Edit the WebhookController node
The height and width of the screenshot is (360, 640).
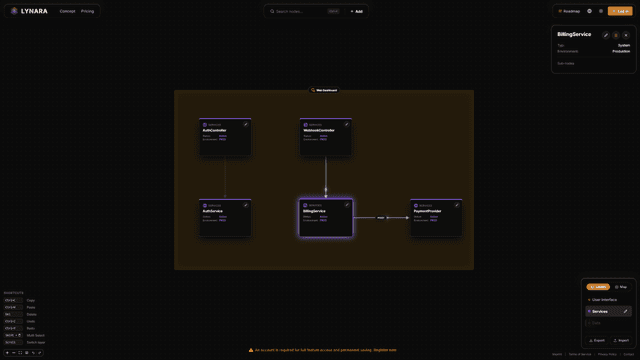[347, 124]
